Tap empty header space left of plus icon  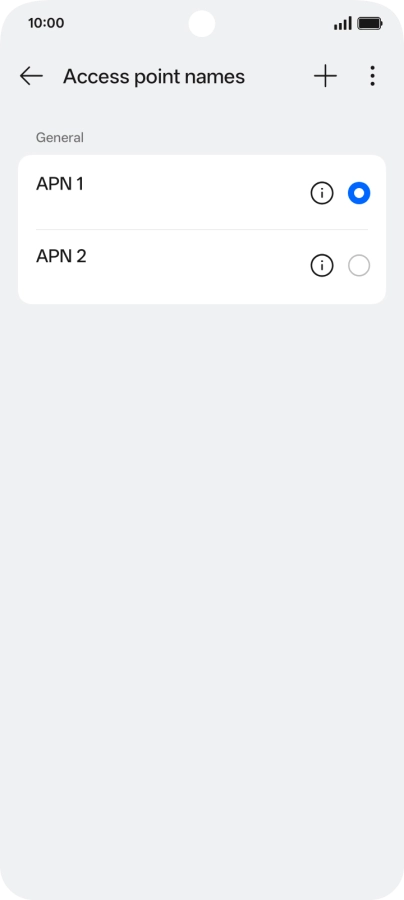point(278,76)
